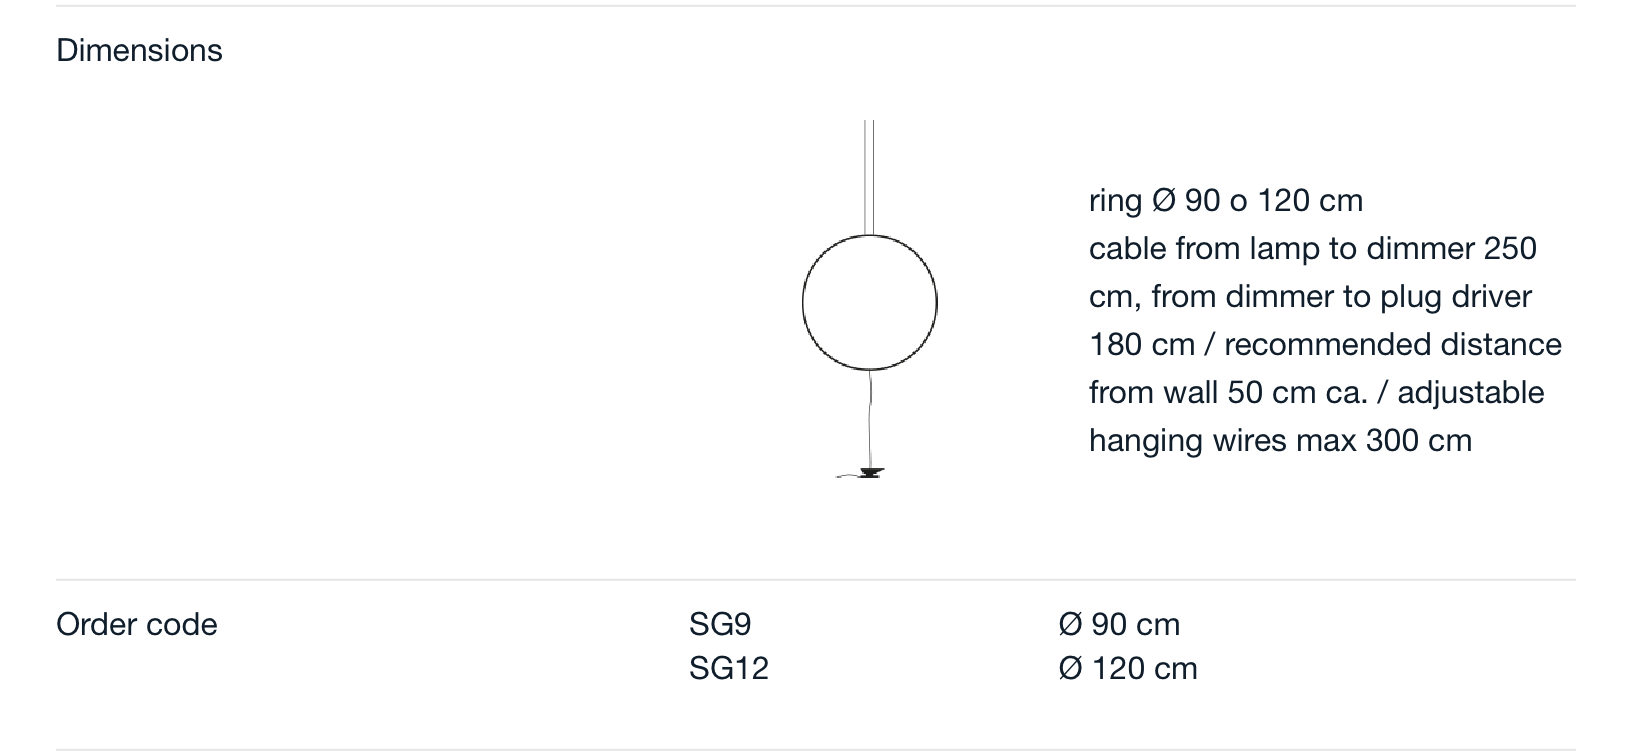1638x756 pixels.
Task: Click the Order code label
Action: tap(137, 624)
